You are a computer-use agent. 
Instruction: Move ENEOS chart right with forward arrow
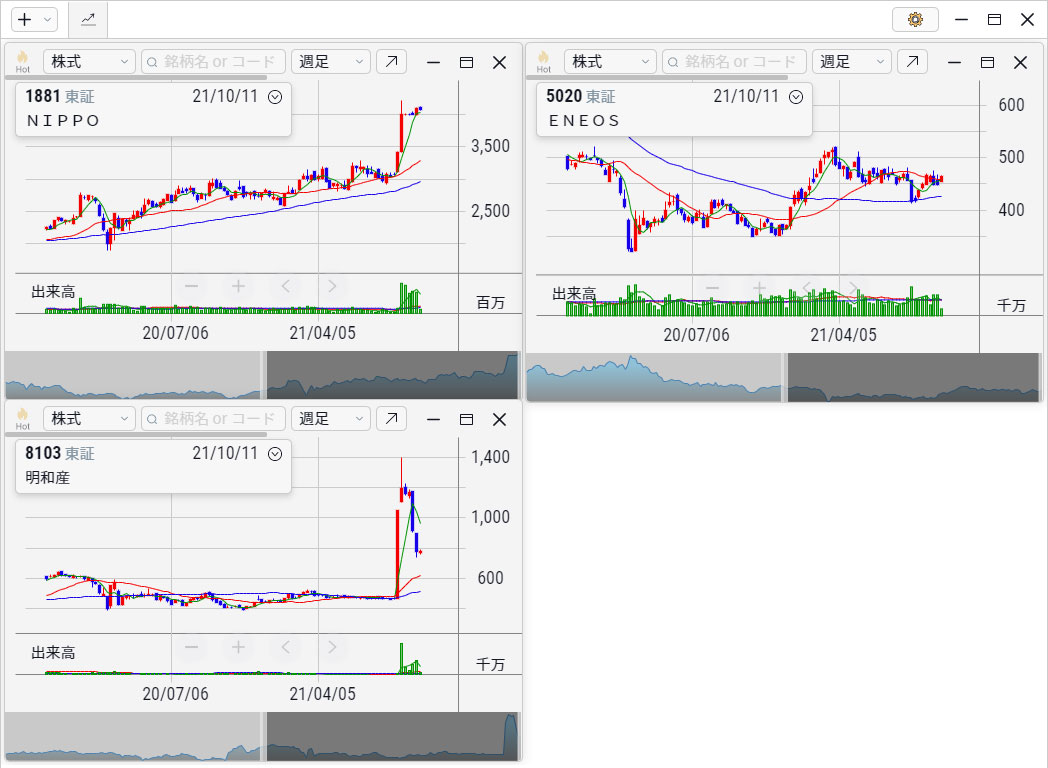(x=854, y=288)
